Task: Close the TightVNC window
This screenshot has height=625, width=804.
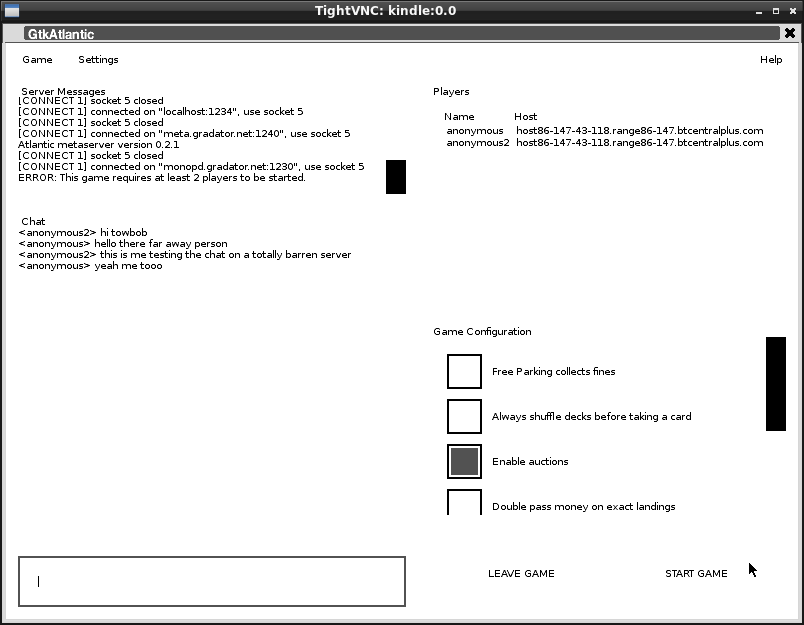Action: (x=793, y=11)
